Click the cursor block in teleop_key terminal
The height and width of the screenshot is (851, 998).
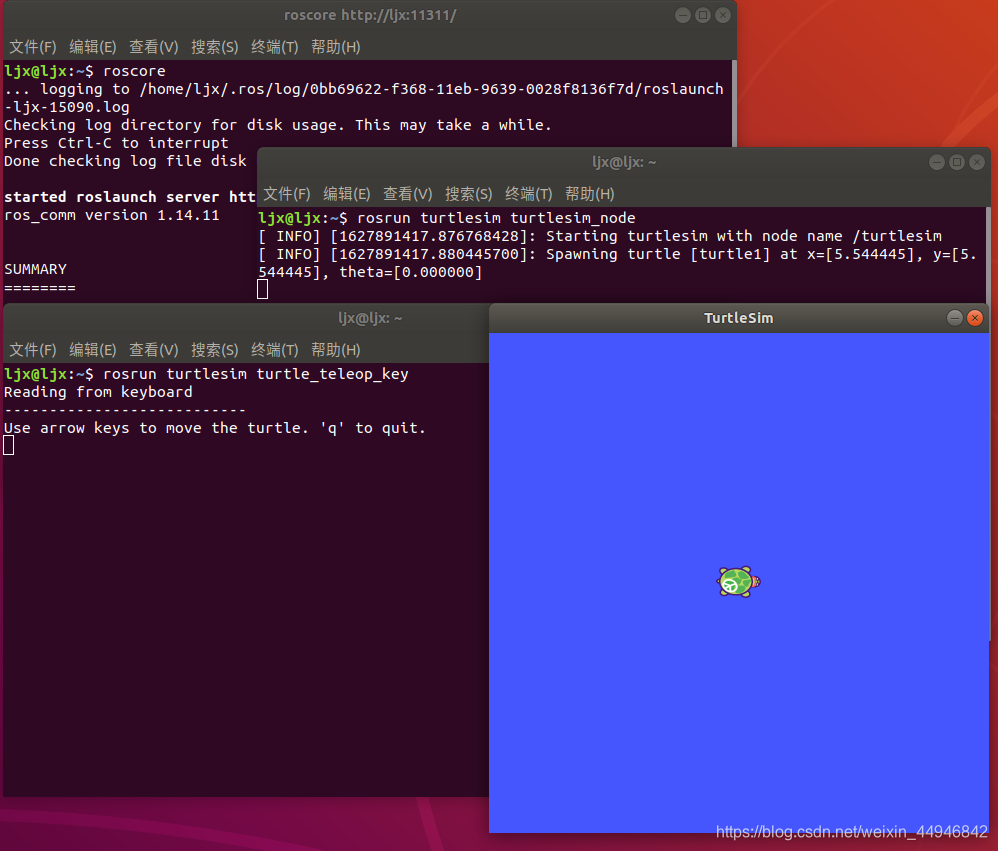click(9, 446)
